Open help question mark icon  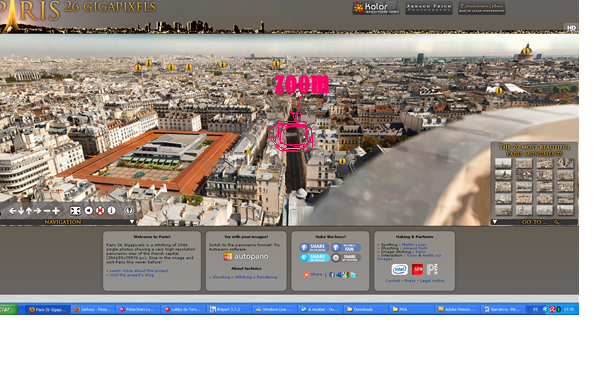[129, 210]
